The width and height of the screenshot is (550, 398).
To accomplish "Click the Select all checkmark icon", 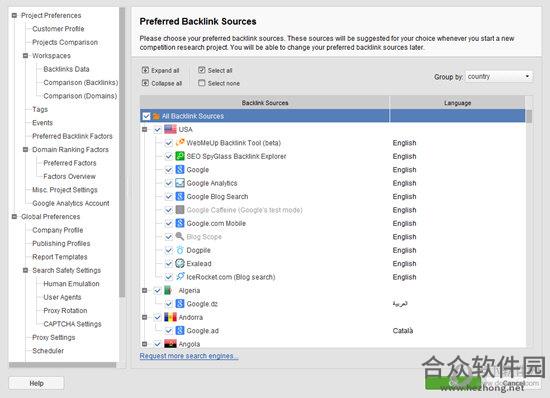I will point(202,70).
